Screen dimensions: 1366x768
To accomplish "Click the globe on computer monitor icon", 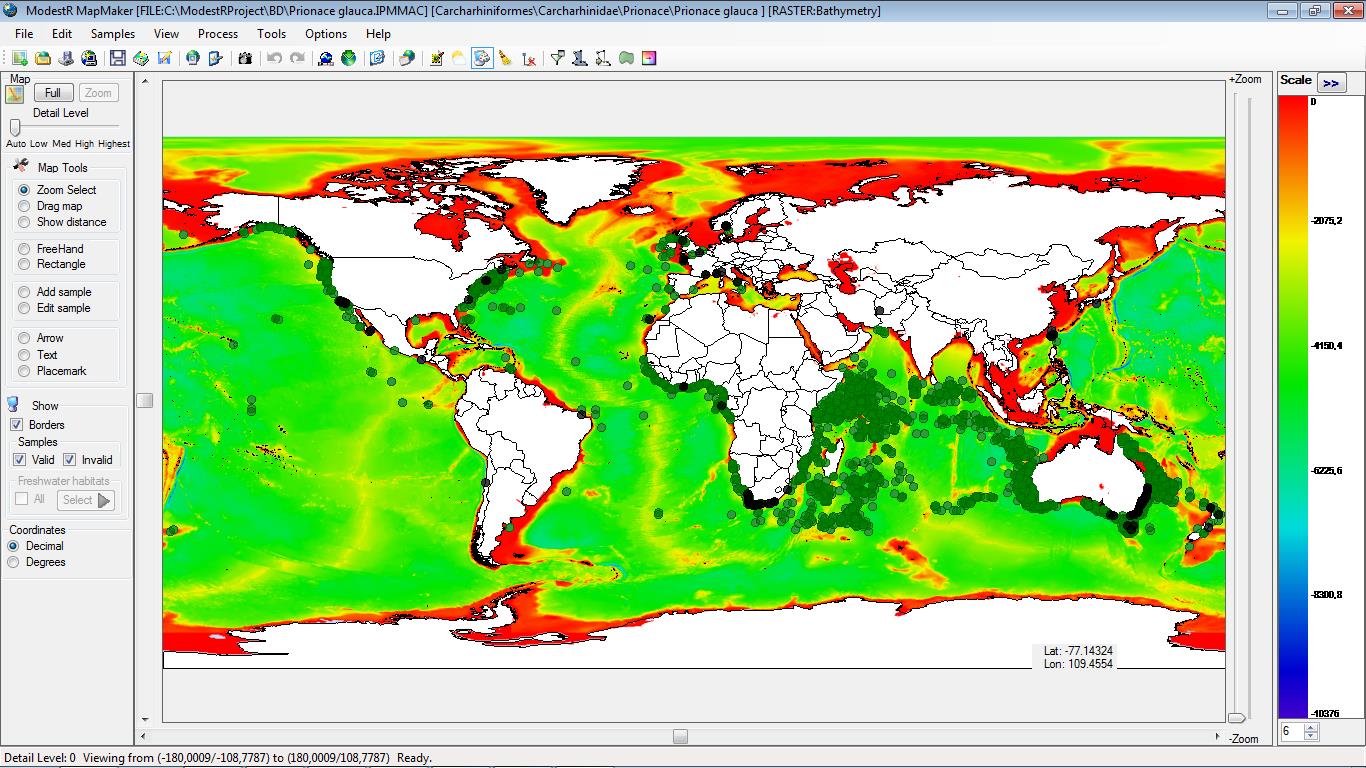I will point(88,58).
